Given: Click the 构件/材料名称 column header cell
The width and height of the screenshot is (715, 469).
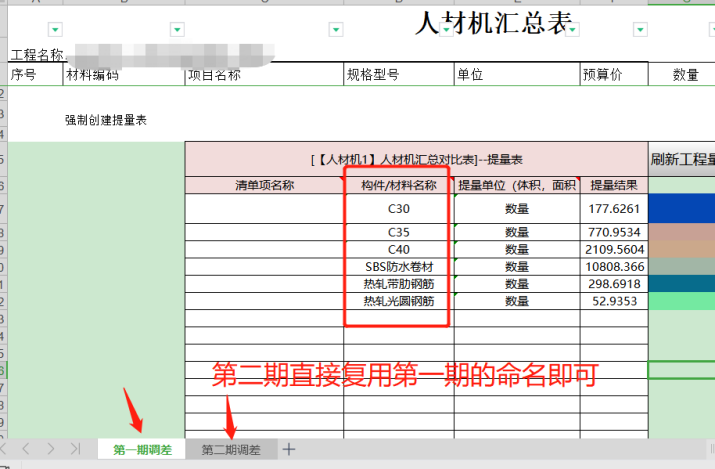Looking at the screenshot, I should (399, 185).
